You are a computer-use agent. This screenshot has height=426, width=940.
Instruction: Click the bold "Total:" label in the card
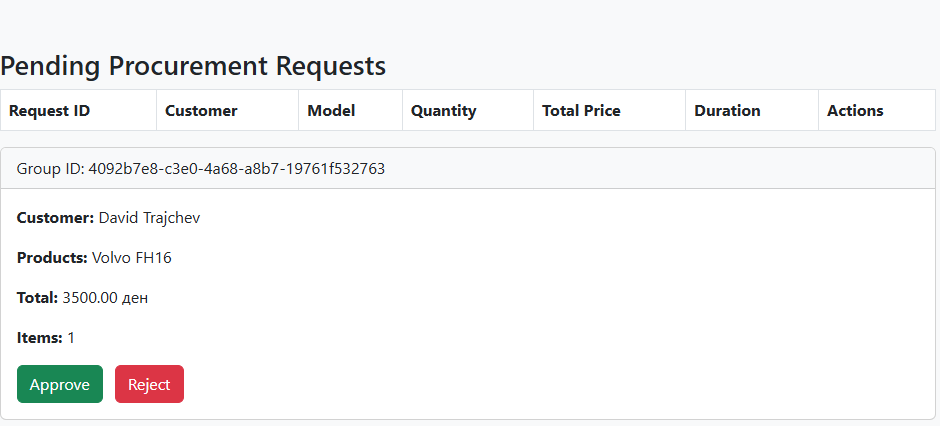coord(37,298)
